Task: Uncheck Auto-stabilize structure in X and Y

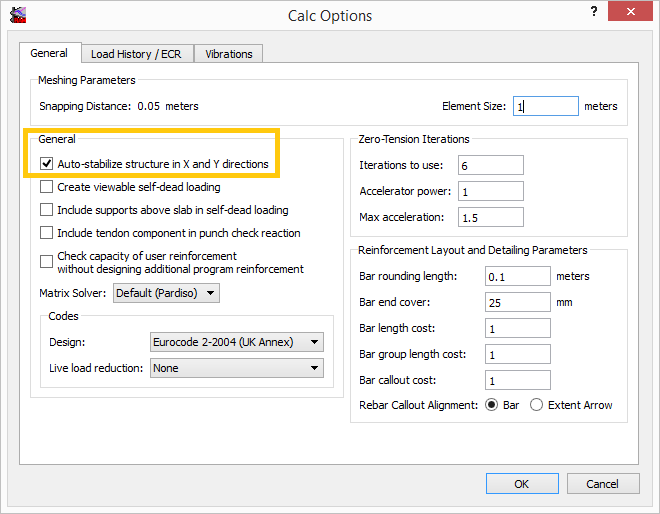Action: [46, 163]
